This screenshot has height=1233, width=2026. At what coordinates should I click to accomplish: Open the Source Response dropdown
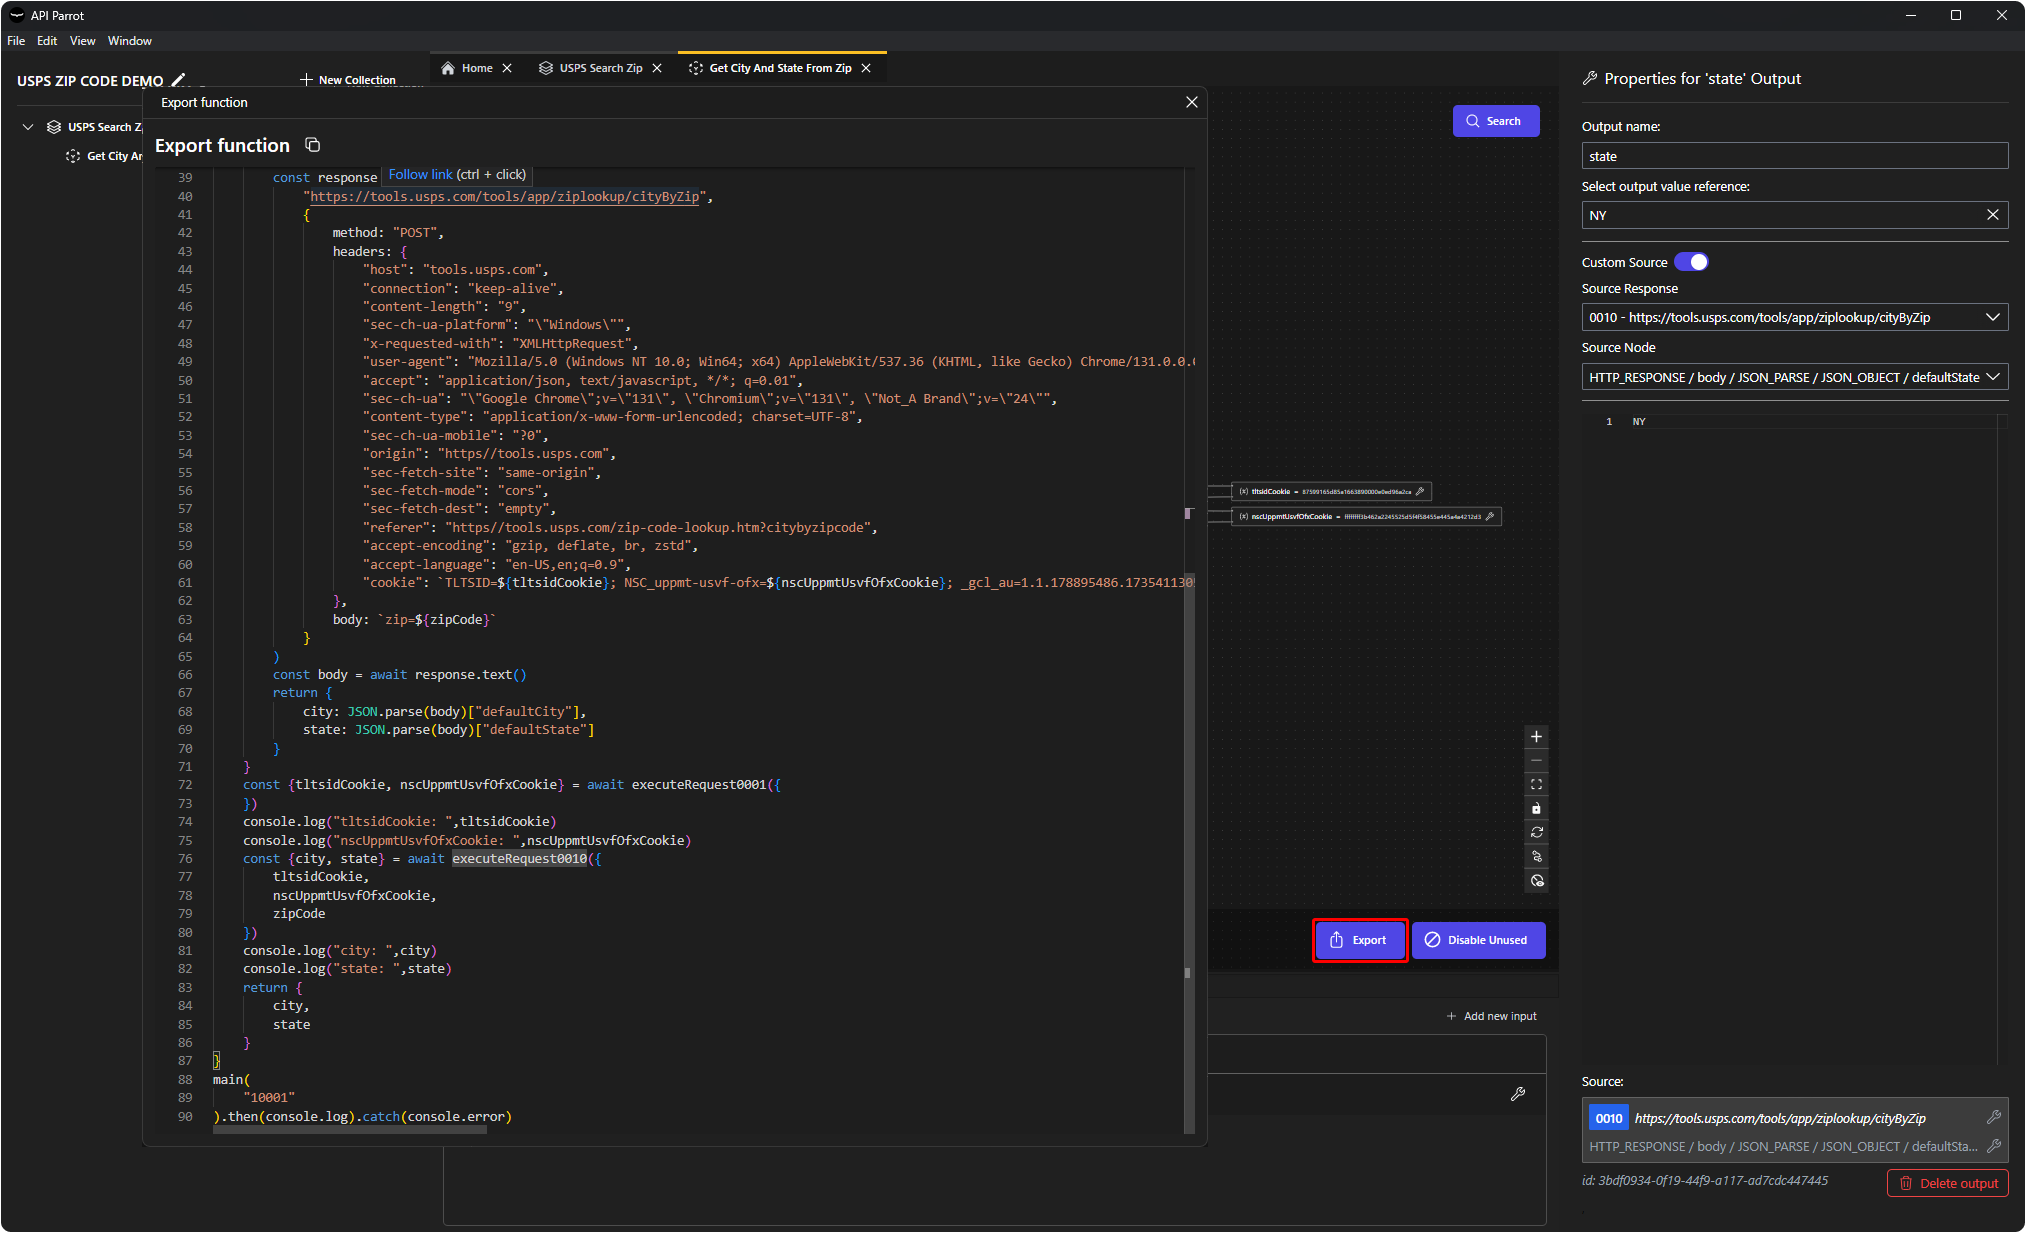tap(1794, 317)
